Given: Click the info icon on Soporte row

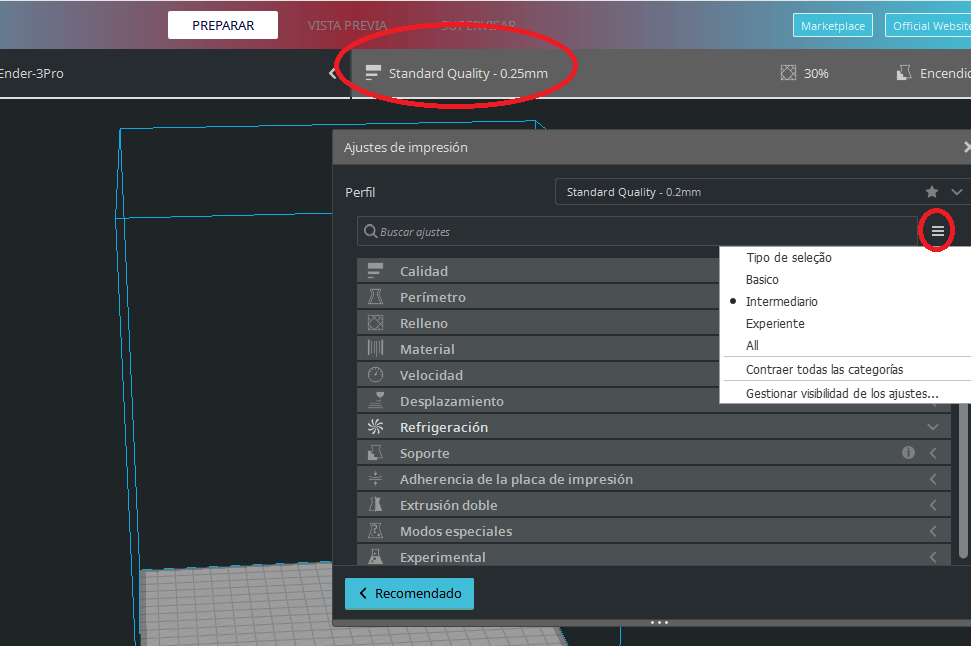Looking at the screenshot, I should [908, 453].
